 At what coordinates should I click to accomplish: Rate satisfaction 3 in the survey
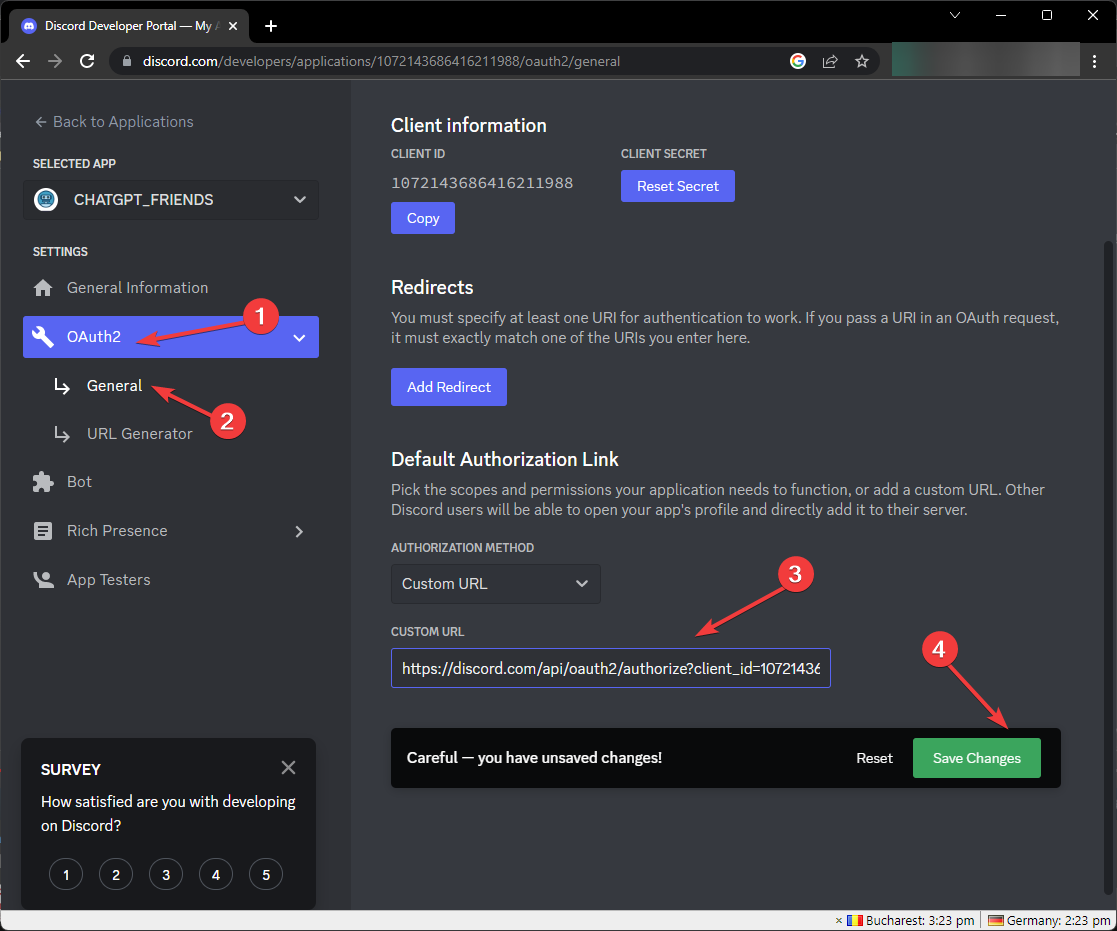coord(166,875)
